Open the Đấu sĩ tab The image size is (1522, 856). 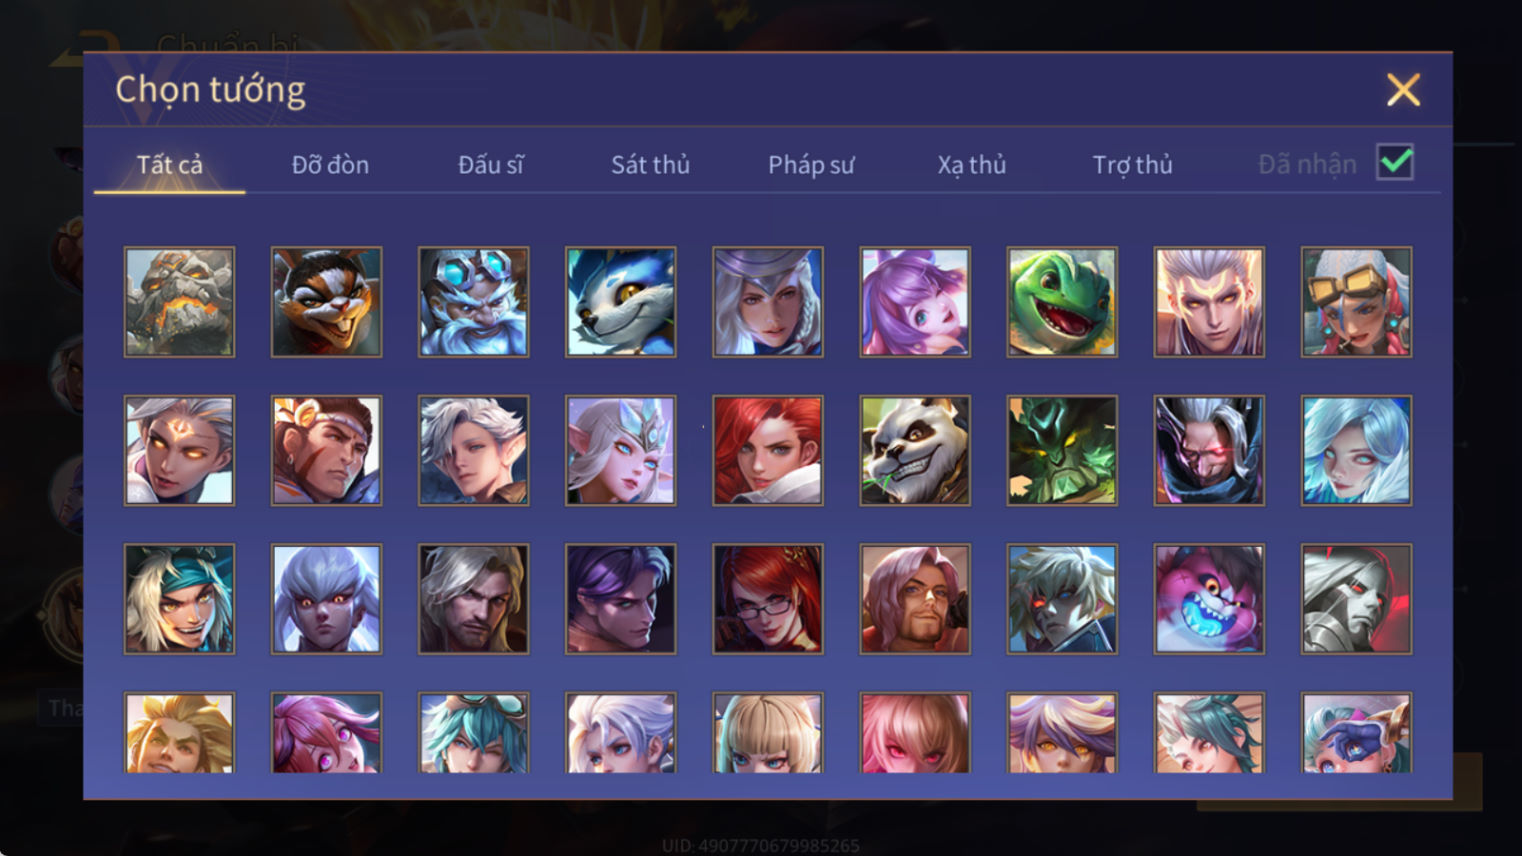tap(490, 165)
